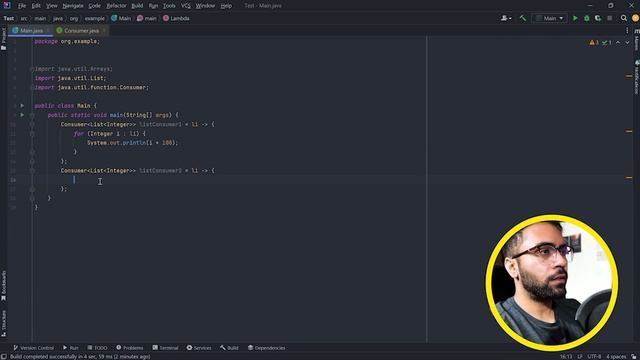Open the Problems tool window
Image resolution: width=640 pixels, height=360 pixels.
129,348
